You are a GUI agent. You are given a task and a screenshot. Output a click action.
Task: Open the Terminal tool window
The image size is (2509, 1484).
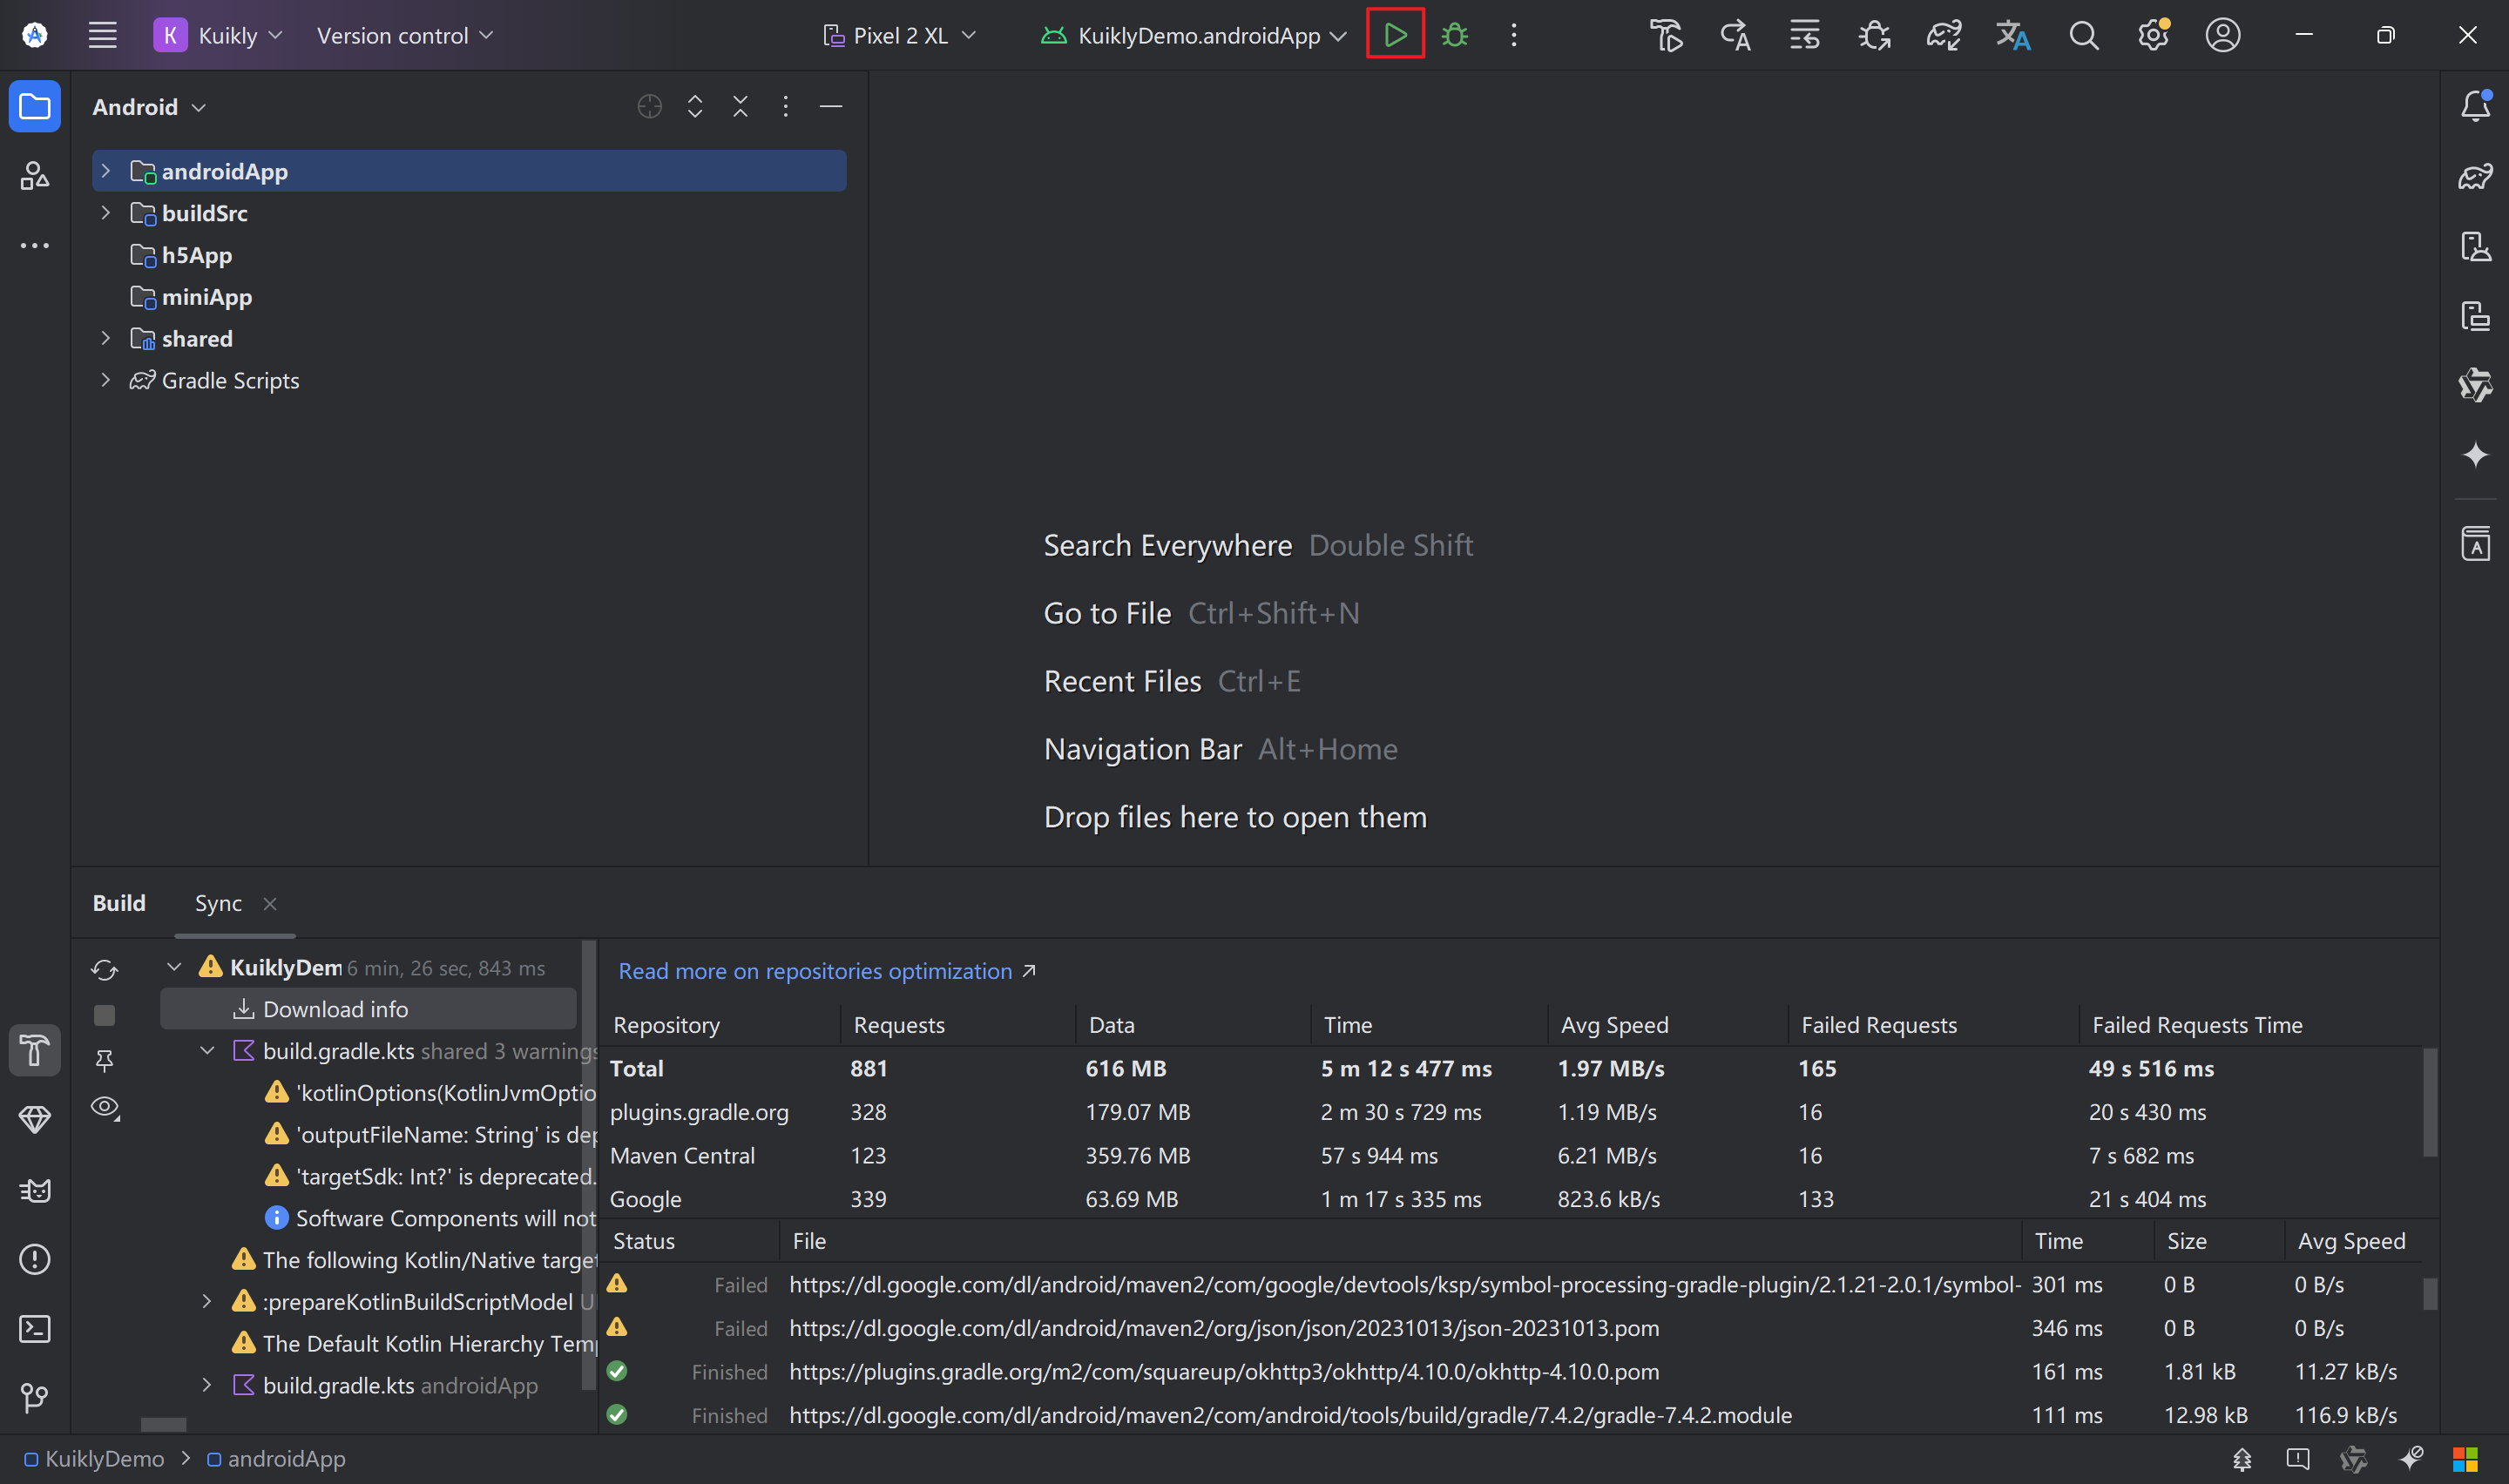point(35,1328)
